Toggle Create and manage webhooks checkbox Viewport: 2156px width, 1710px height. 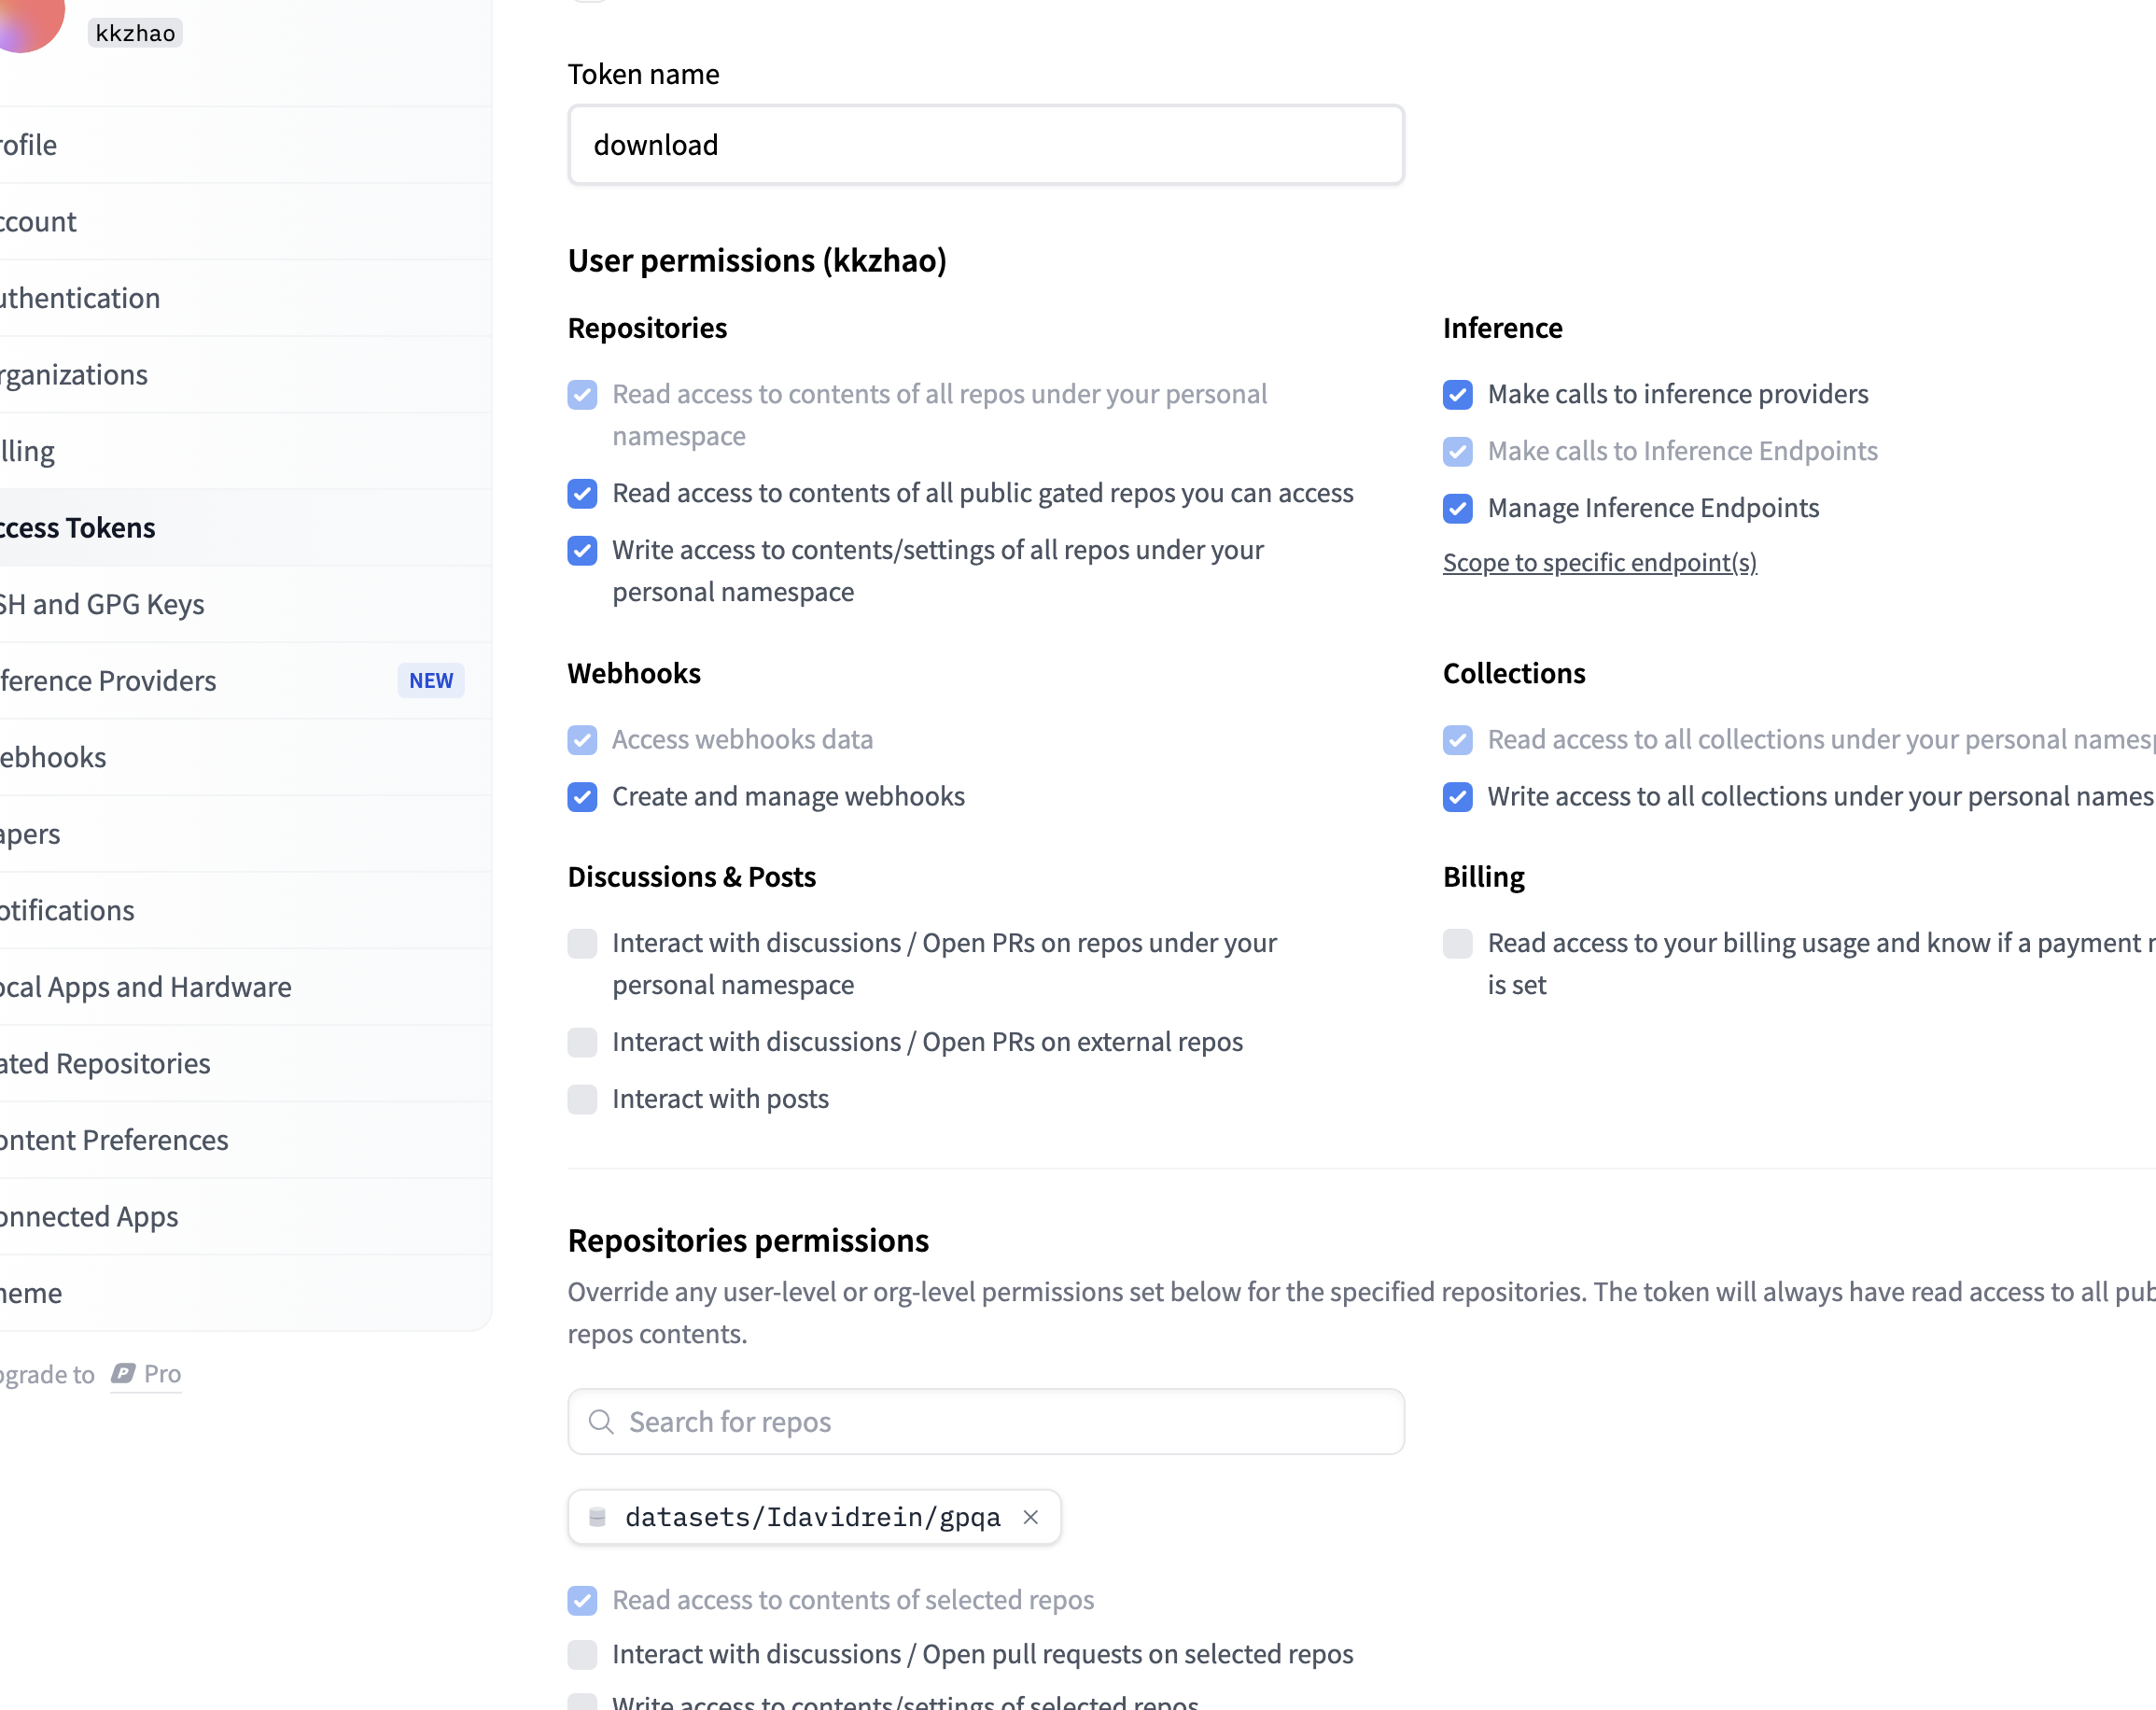(582, 797)
